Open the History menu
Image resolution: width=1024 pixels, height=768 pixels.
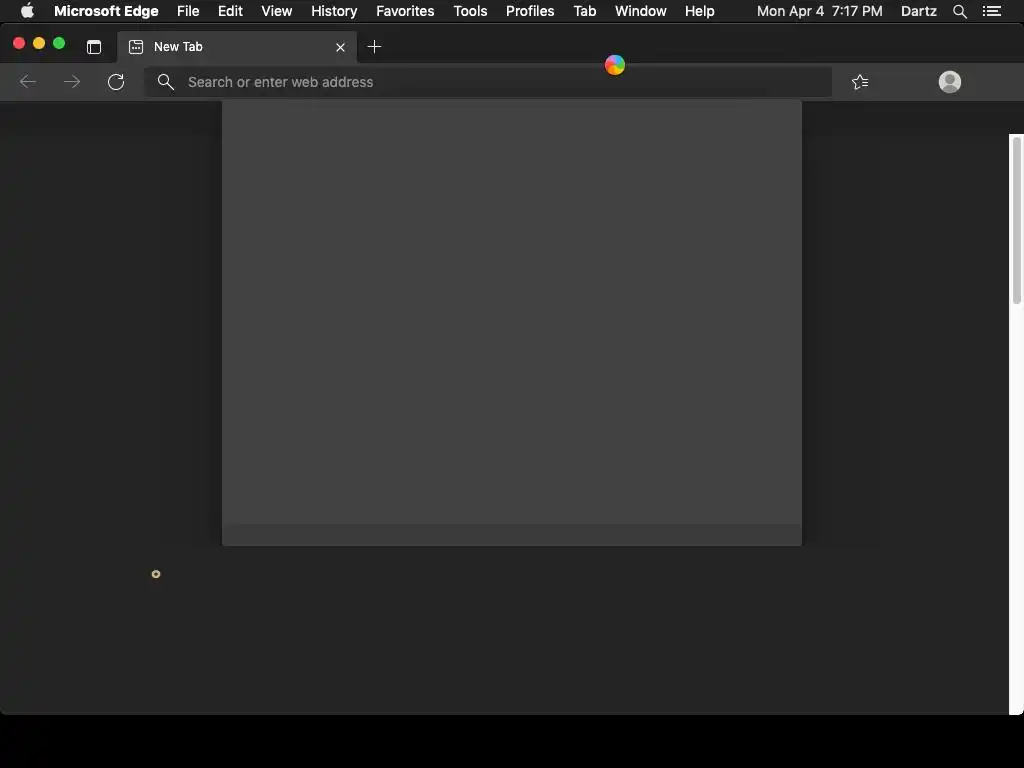click(334, 11)
